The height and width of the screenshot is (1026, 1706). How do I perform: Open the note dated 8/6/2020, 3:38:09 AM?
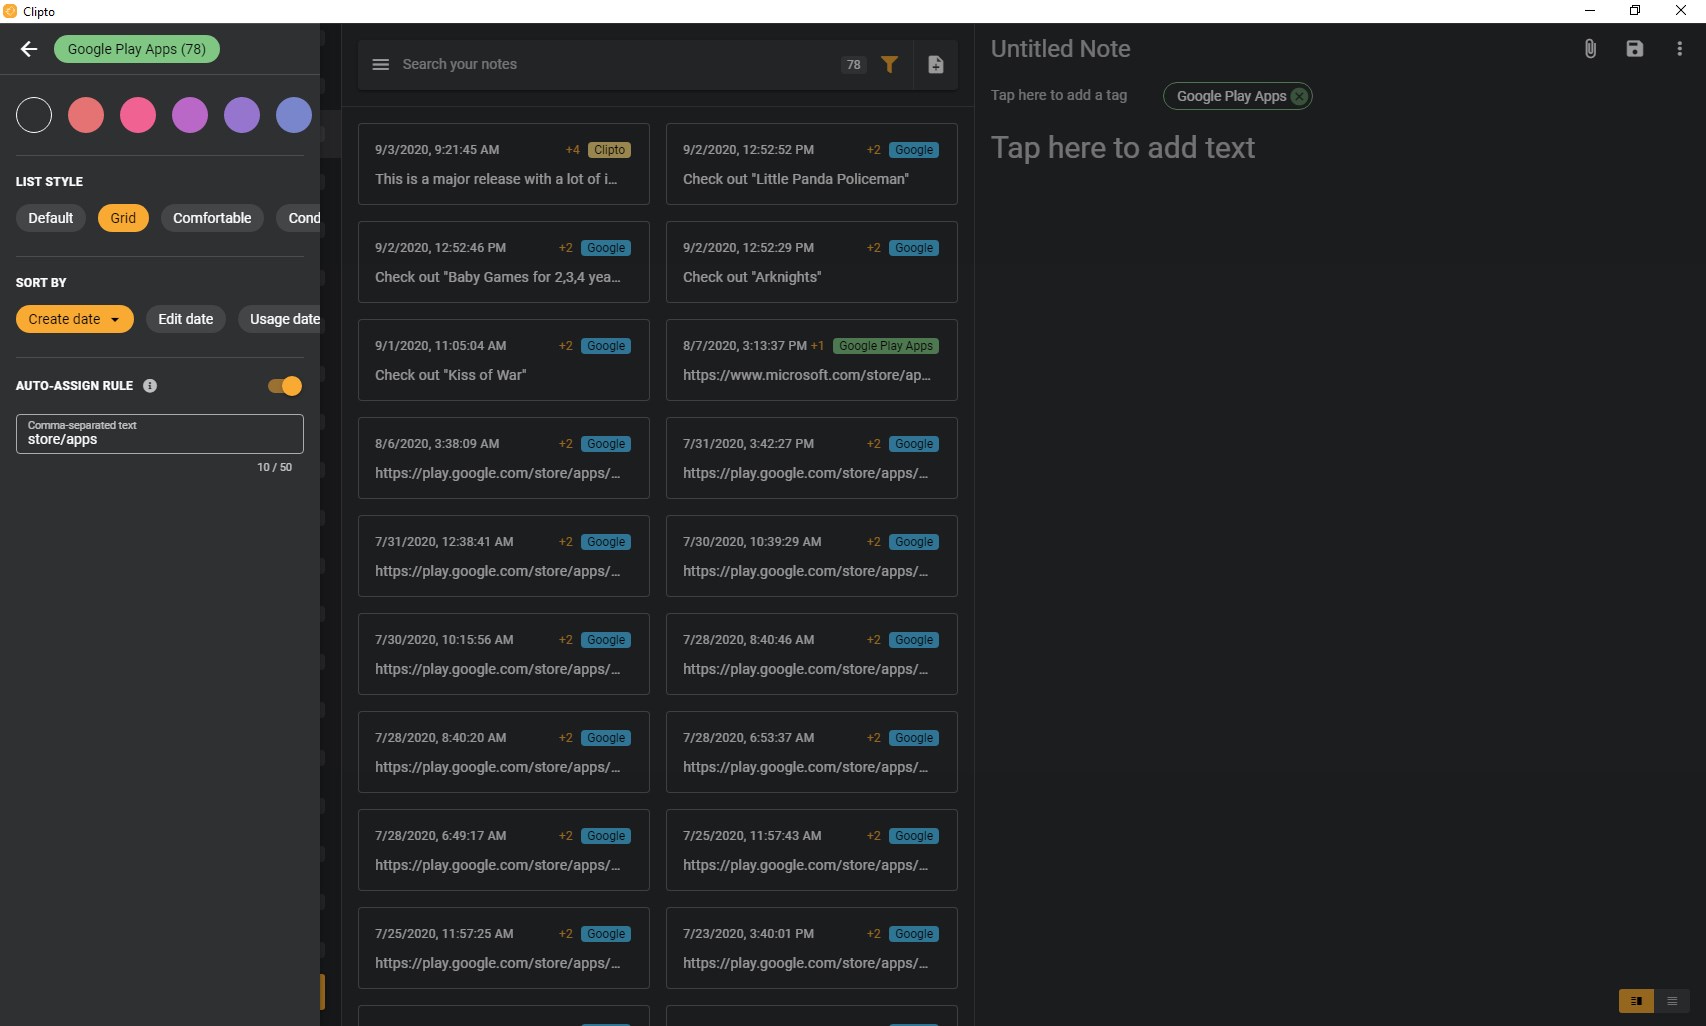point(504,458)
